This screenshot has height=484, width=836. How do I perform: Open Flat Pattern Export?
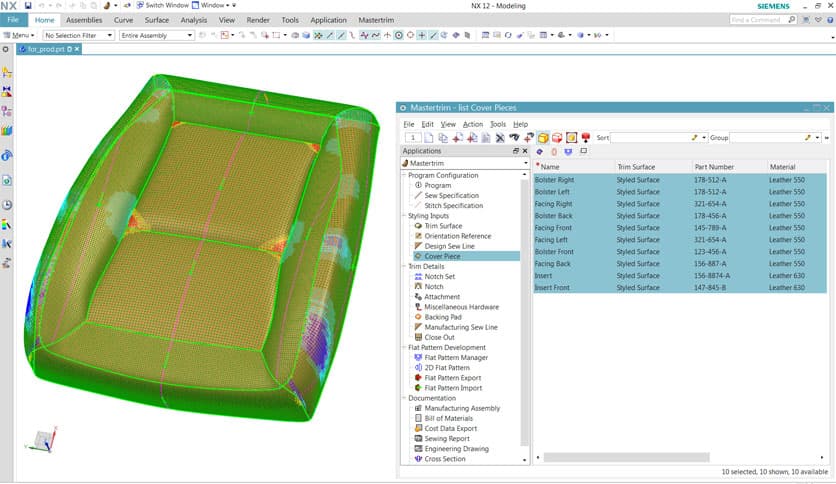[452, 378]
